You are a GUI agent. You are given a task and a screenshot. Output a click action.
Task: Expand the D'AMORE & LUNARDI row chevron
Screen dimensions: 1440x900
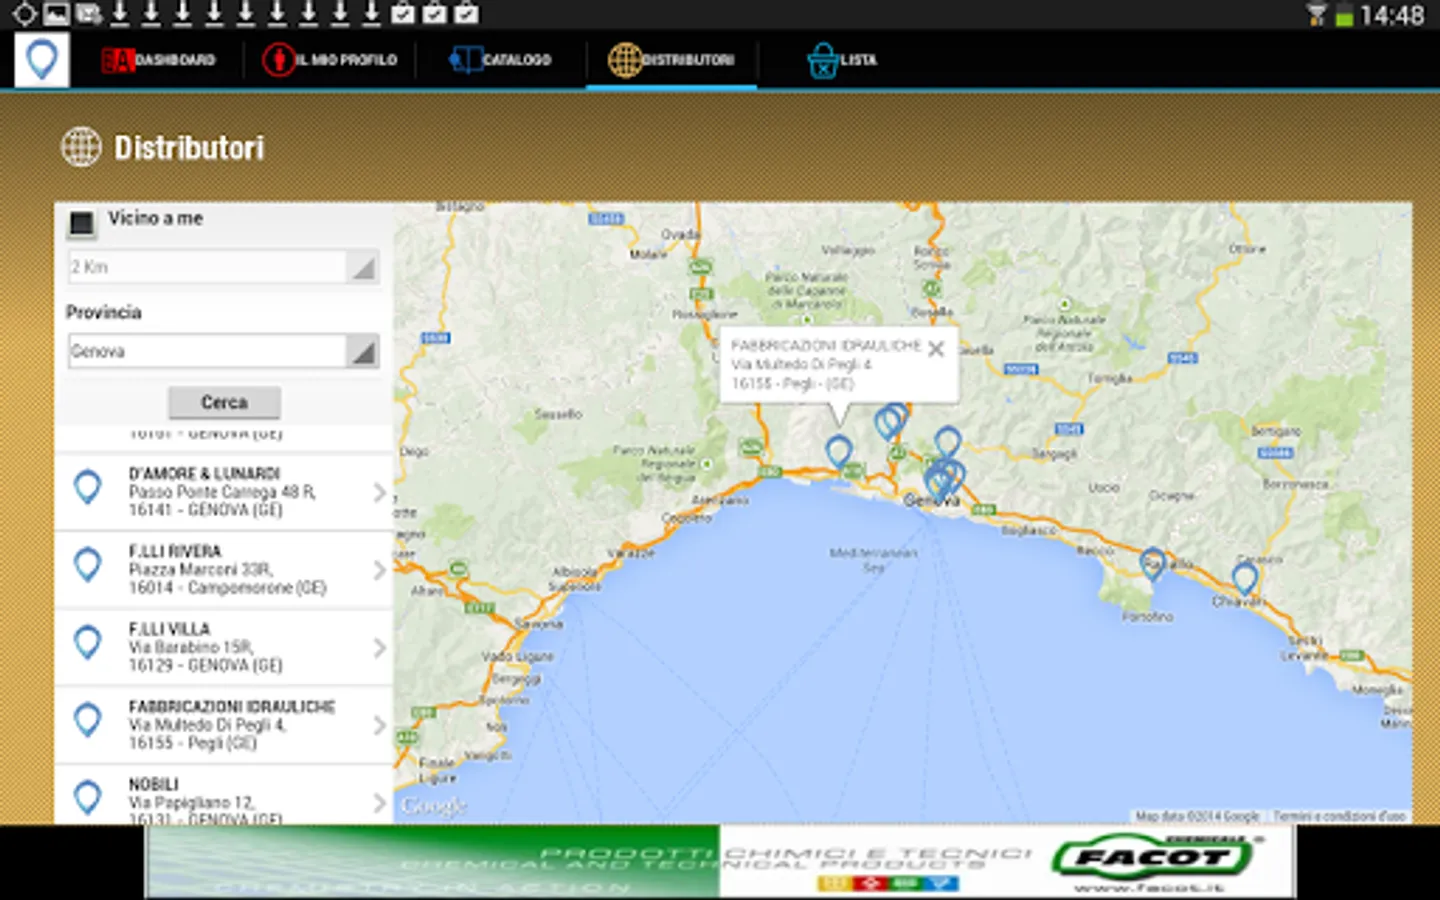tap(379, 492)
